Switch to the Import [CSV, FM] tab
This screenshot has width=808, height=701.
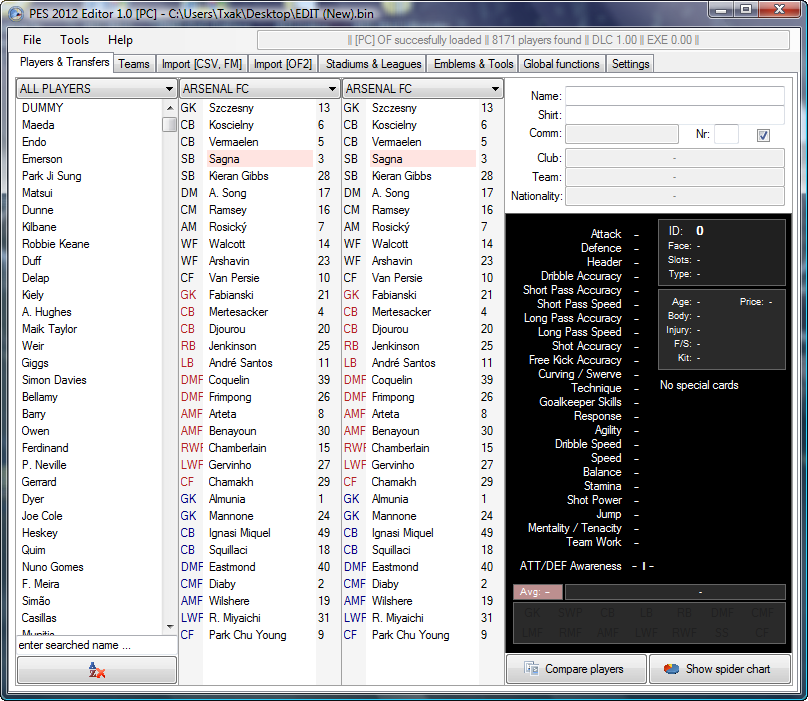point(201,64)
